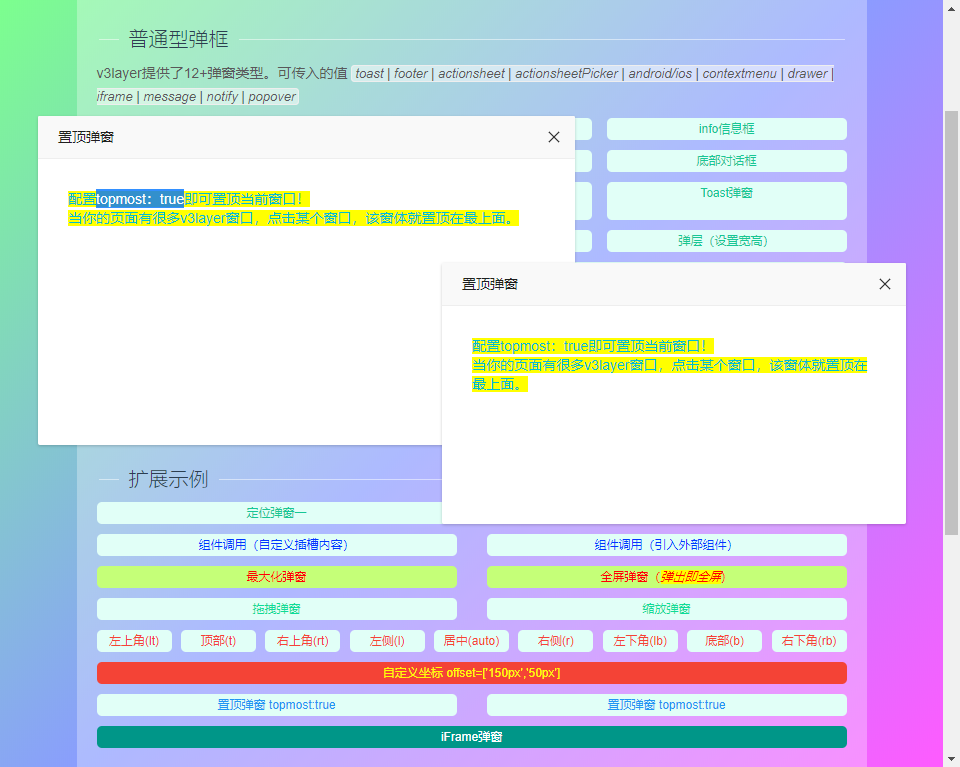Screen dimensions: 960x767
Task: Launch the 最大化弹窗 maximized dialog
Action: 277,576
